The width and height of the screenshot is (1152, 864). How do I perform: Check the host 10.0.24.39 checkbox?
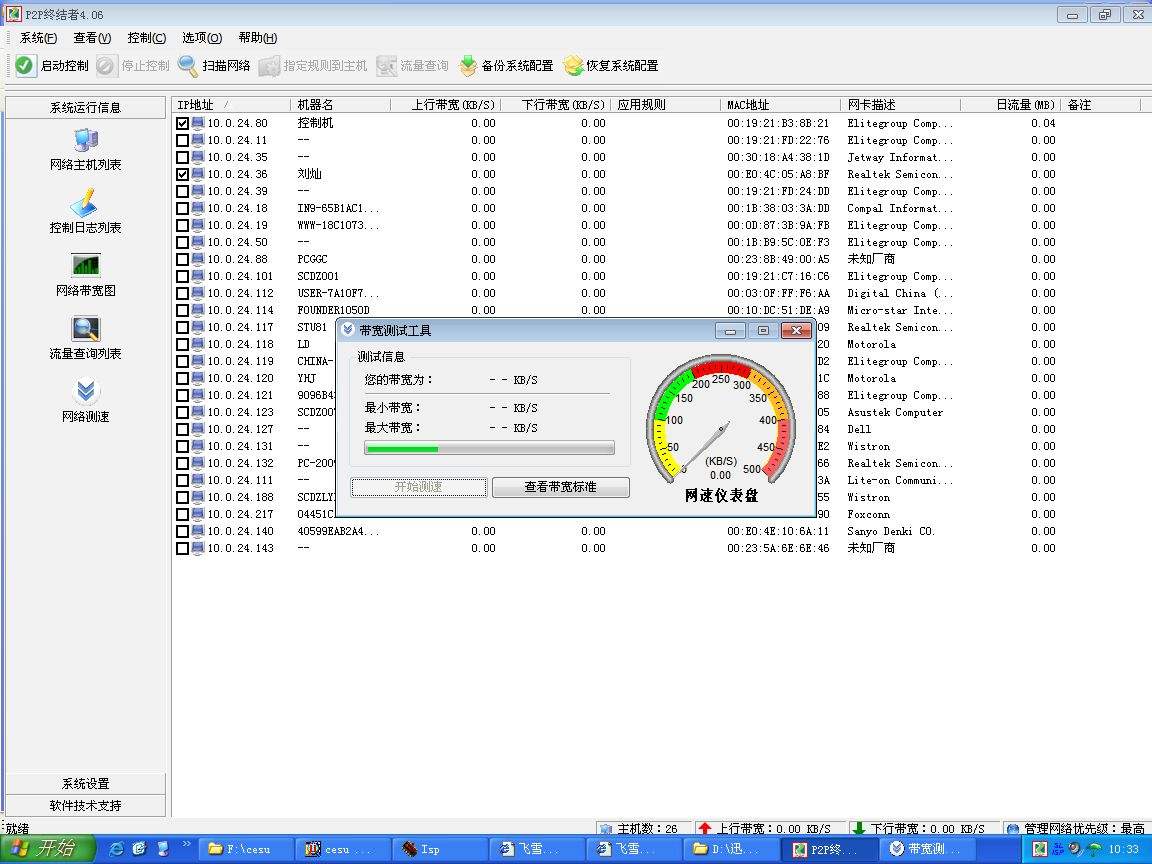[x=182, y=191]
